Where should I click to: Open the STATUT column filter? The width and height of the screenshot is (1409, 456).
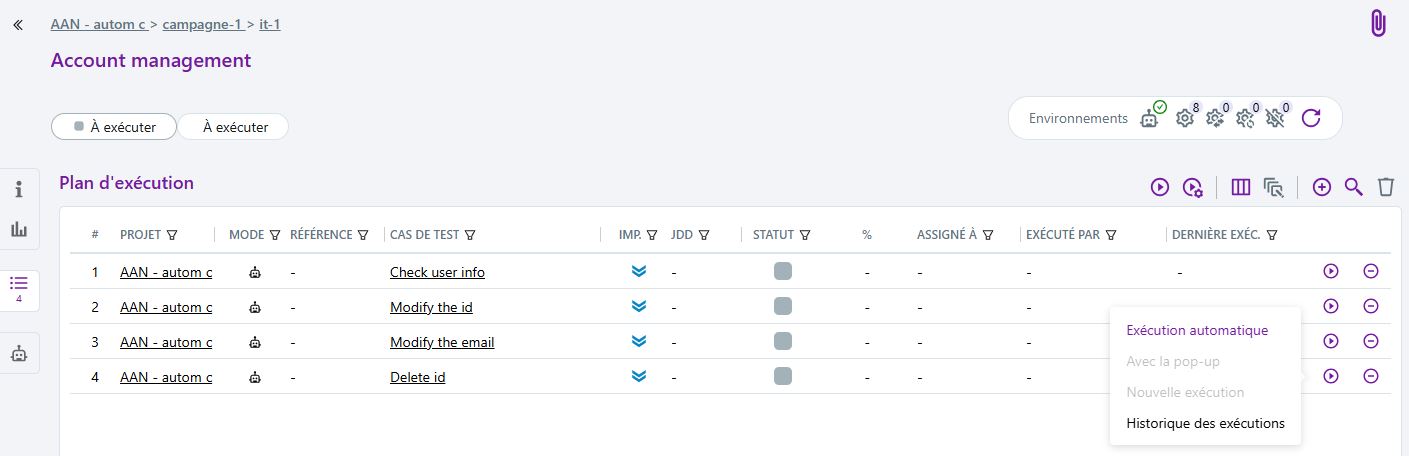tap(805, 235)
